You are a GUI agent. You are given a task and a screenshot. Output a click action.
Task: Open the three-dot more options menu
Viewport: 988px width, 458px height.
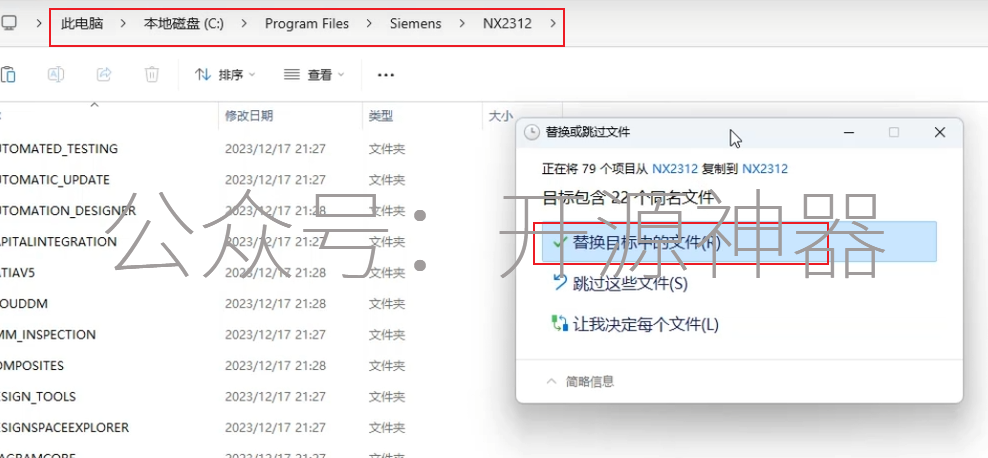(x=386, y=75)
